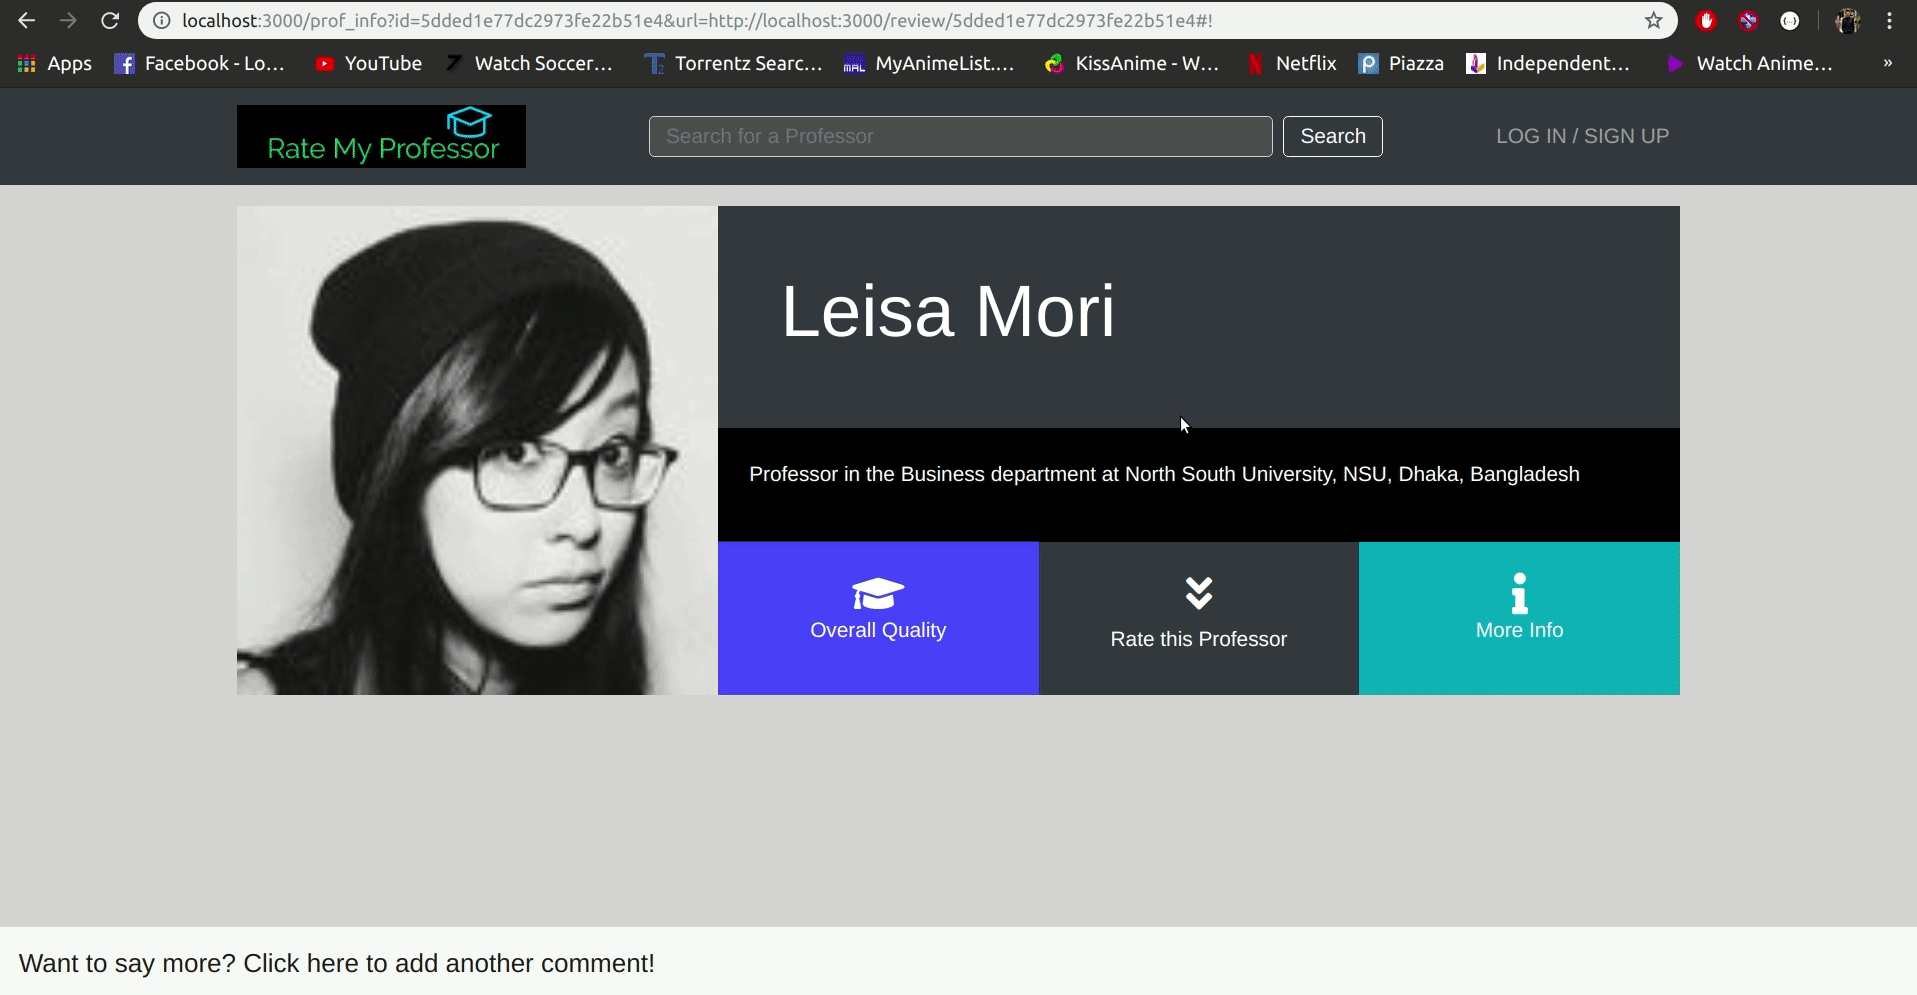This screenshot has width=1917, height=995.
Task: Open the Netflix bookmark
Action: [1292, 64]
